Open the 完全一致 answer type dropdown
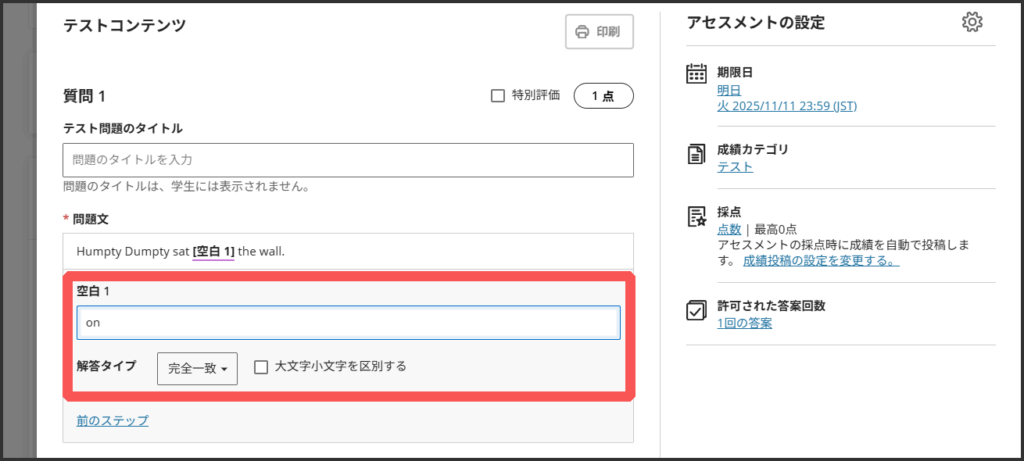 [x=197, y=368]
